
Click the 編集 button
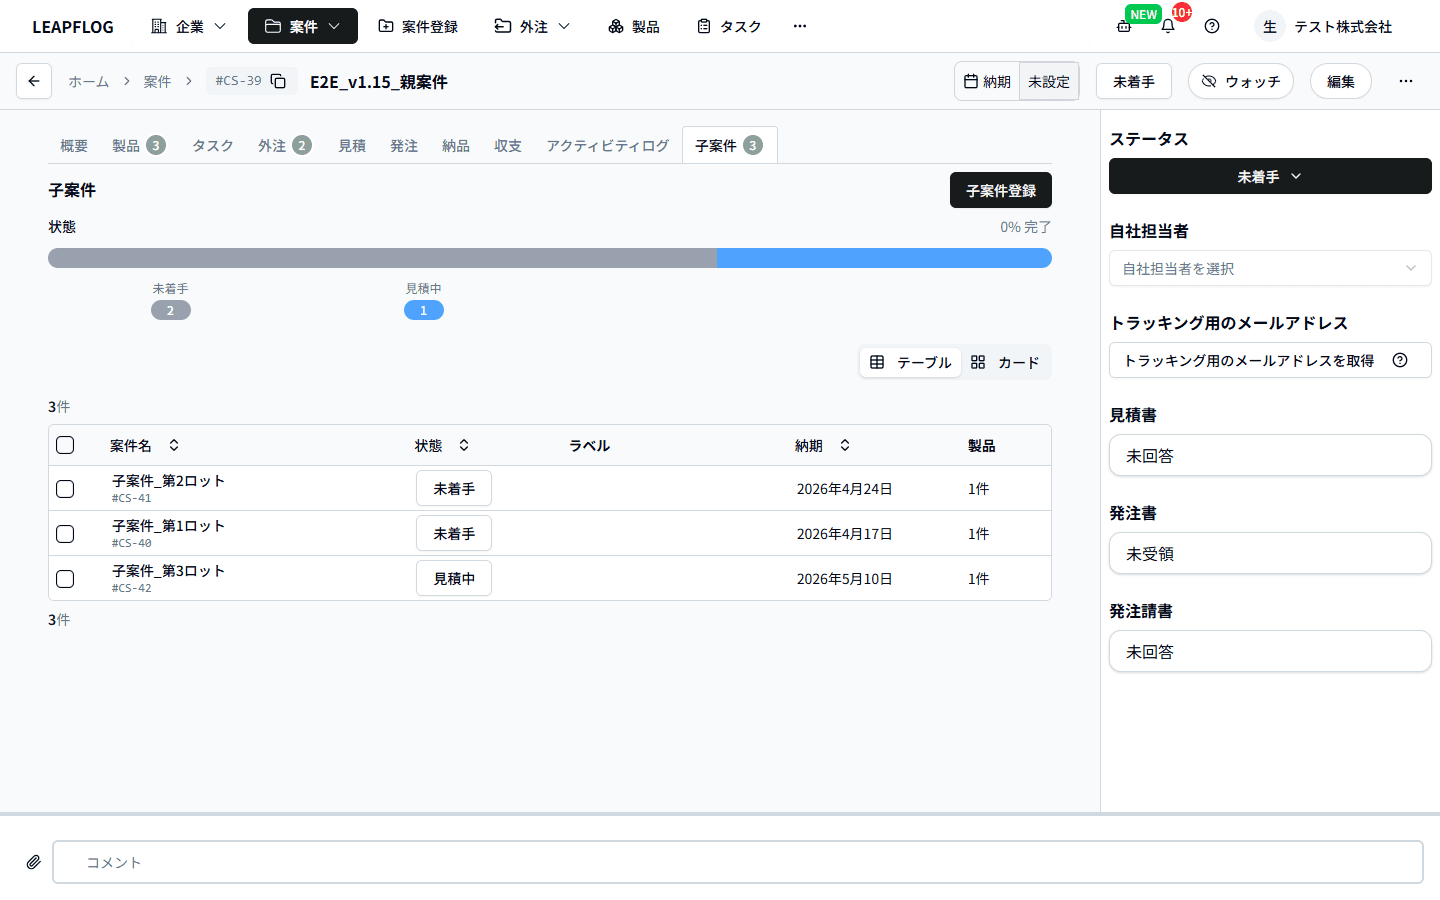pos(1340,81)
